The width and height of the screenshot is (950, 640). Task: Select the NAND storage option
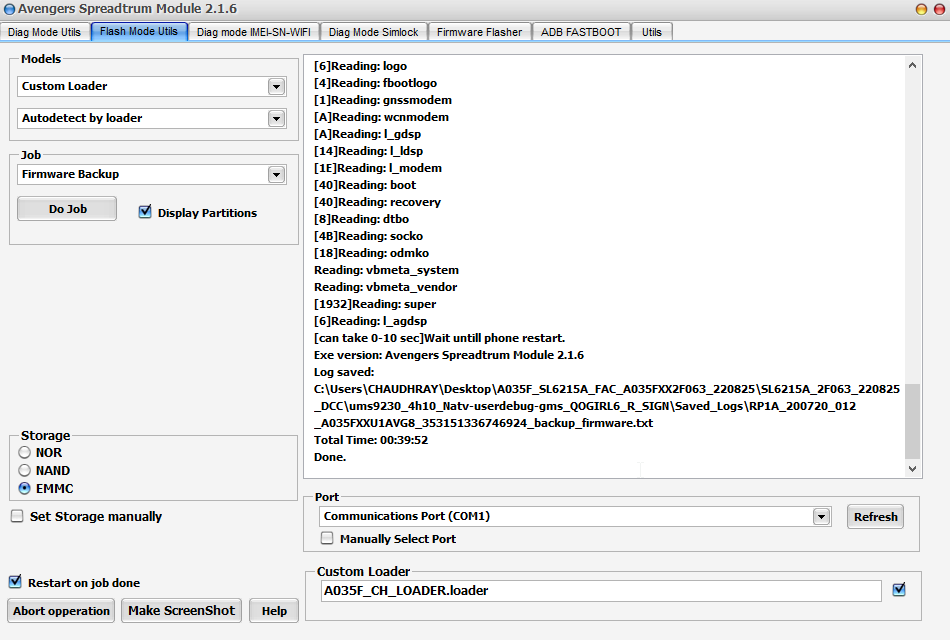pyautogui.click(x=24, y=470)
